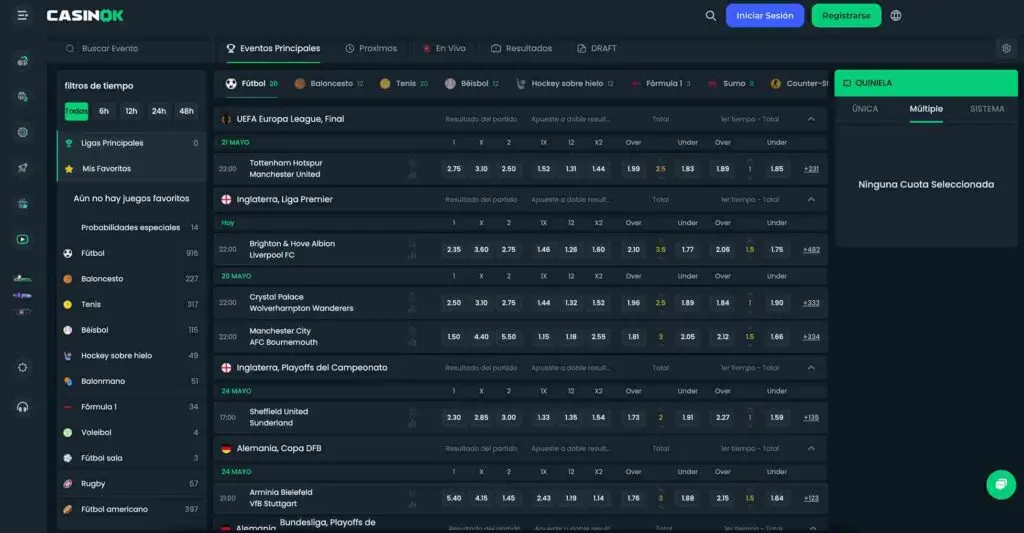Viewport: 1024px width, 533px height.
Task: Open Fútbol americano in sports list
Action: pos(131,509)
